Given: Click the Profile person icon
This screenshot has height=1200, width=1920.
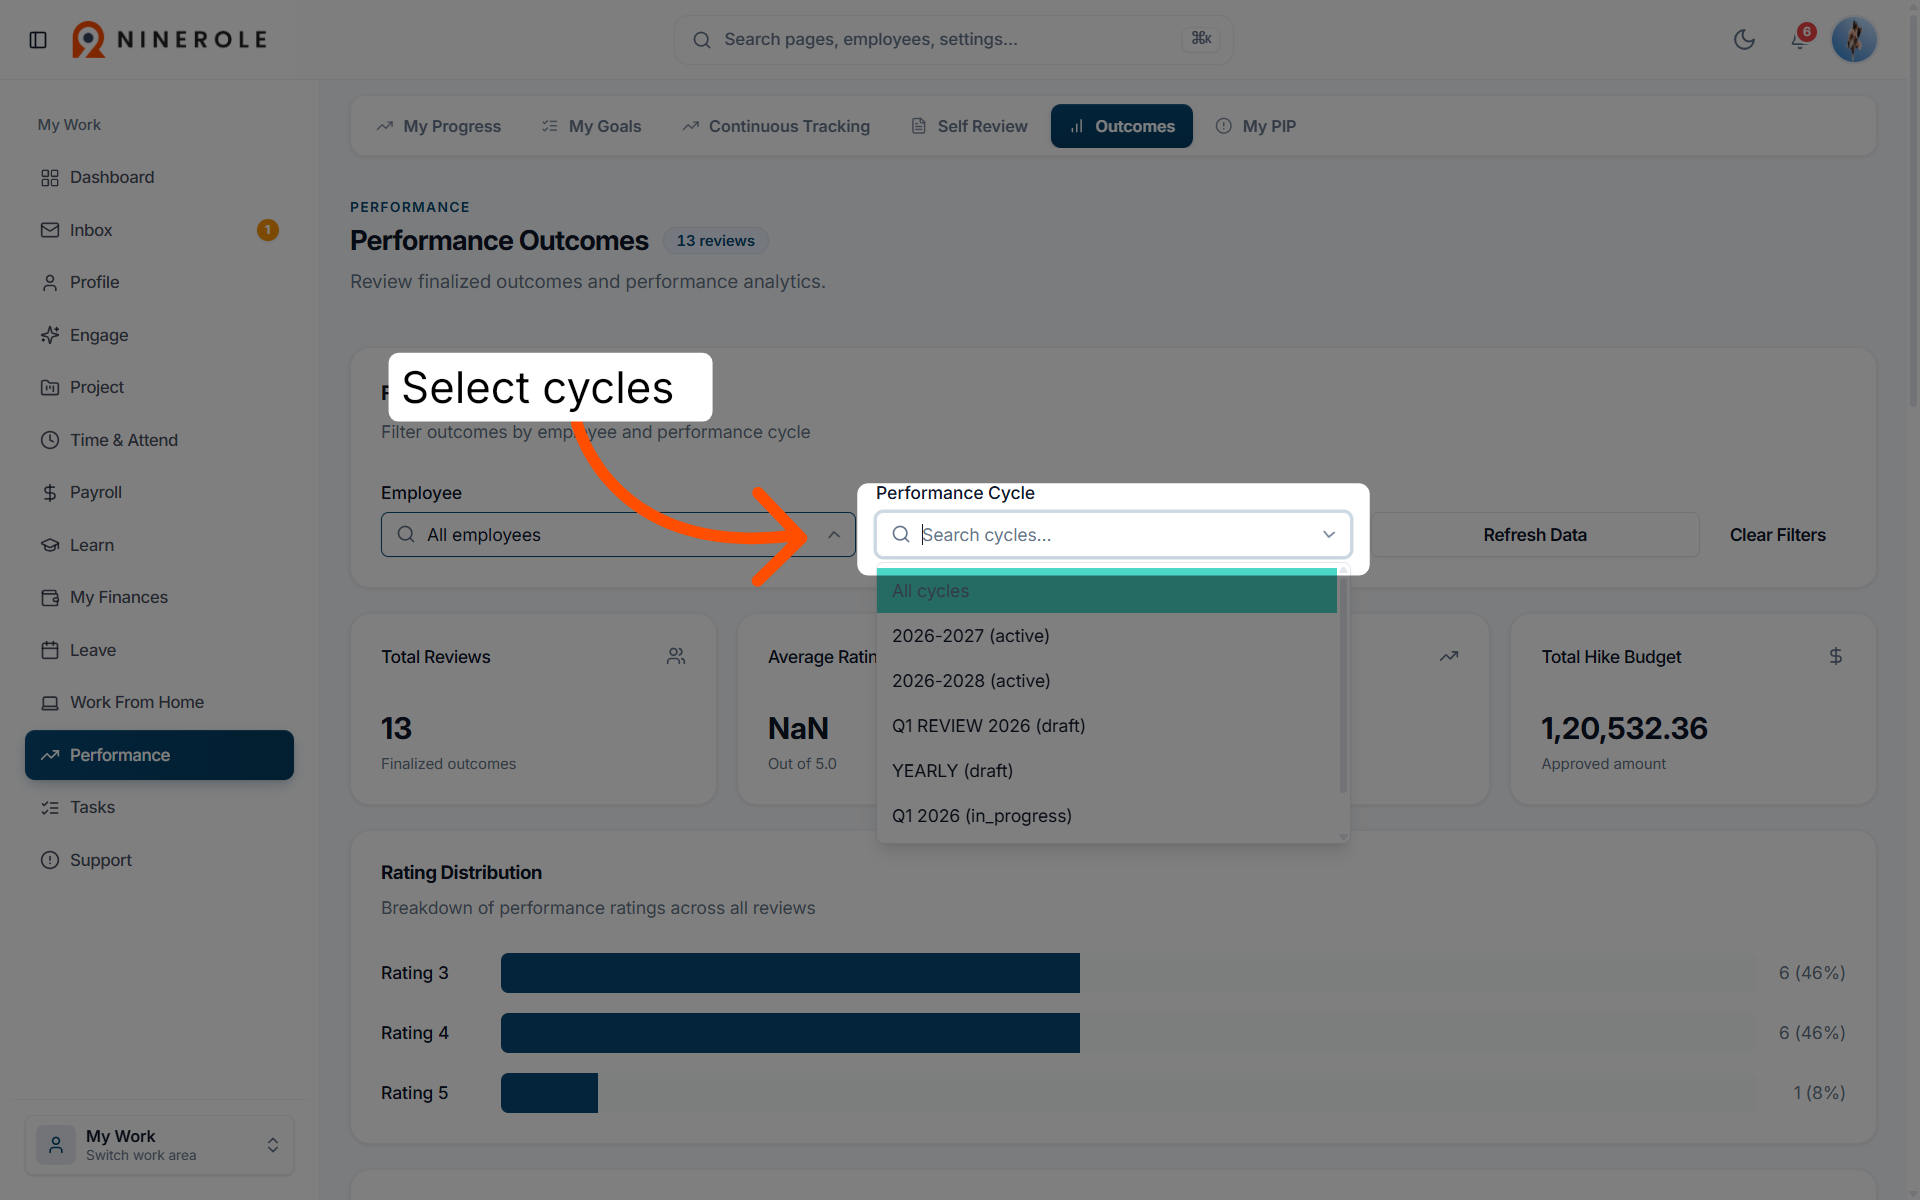Looking at the screenshot, I should click(x=50, y=283).
